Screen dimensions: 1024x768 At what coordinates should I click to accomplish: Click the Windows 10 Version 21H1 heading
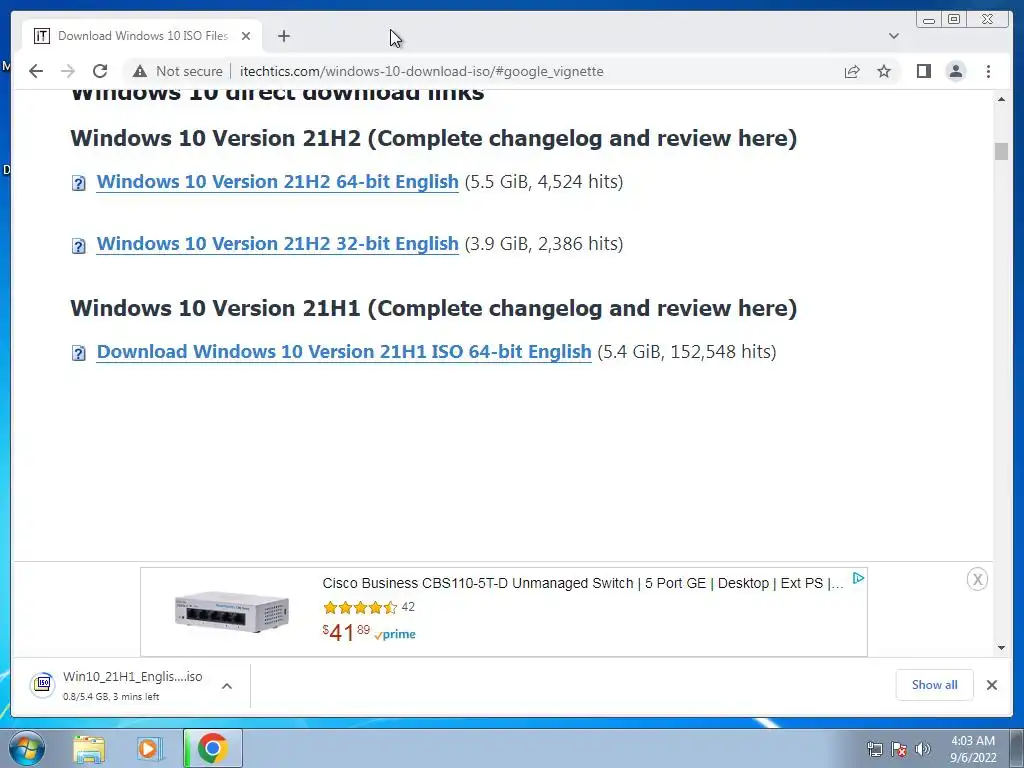[434, 308]
